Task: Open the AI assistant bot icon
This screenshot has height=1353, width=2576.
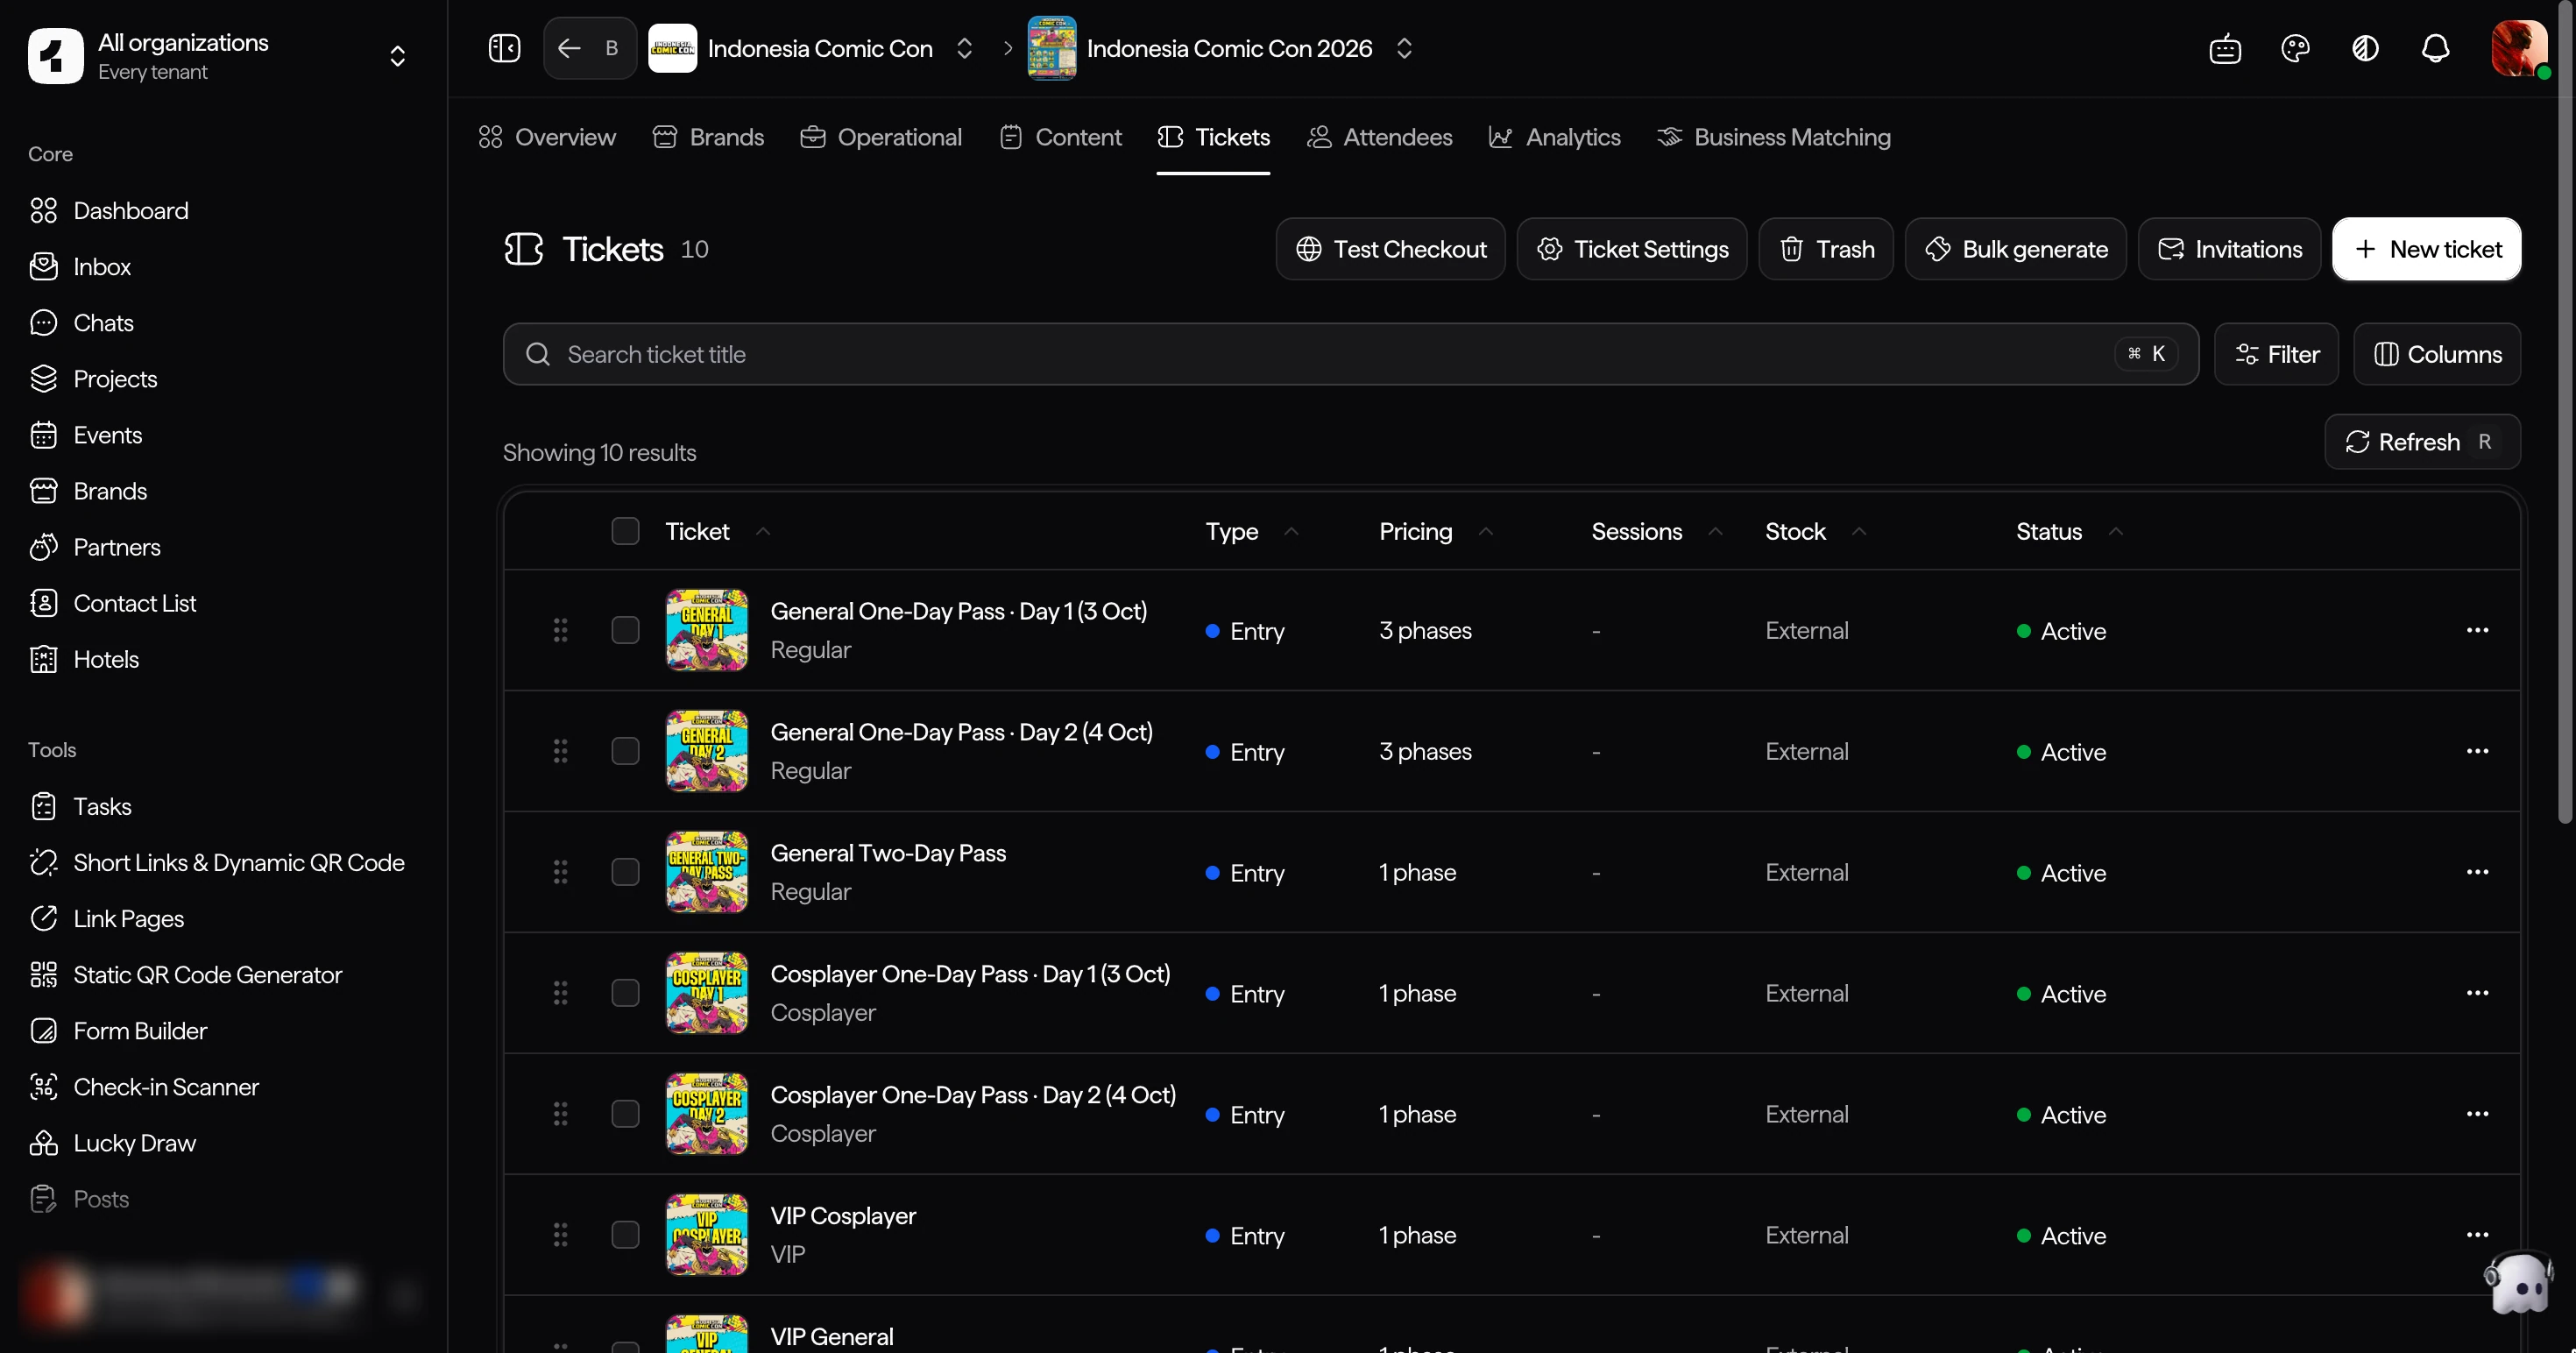Action: (x=2225, y=48)
